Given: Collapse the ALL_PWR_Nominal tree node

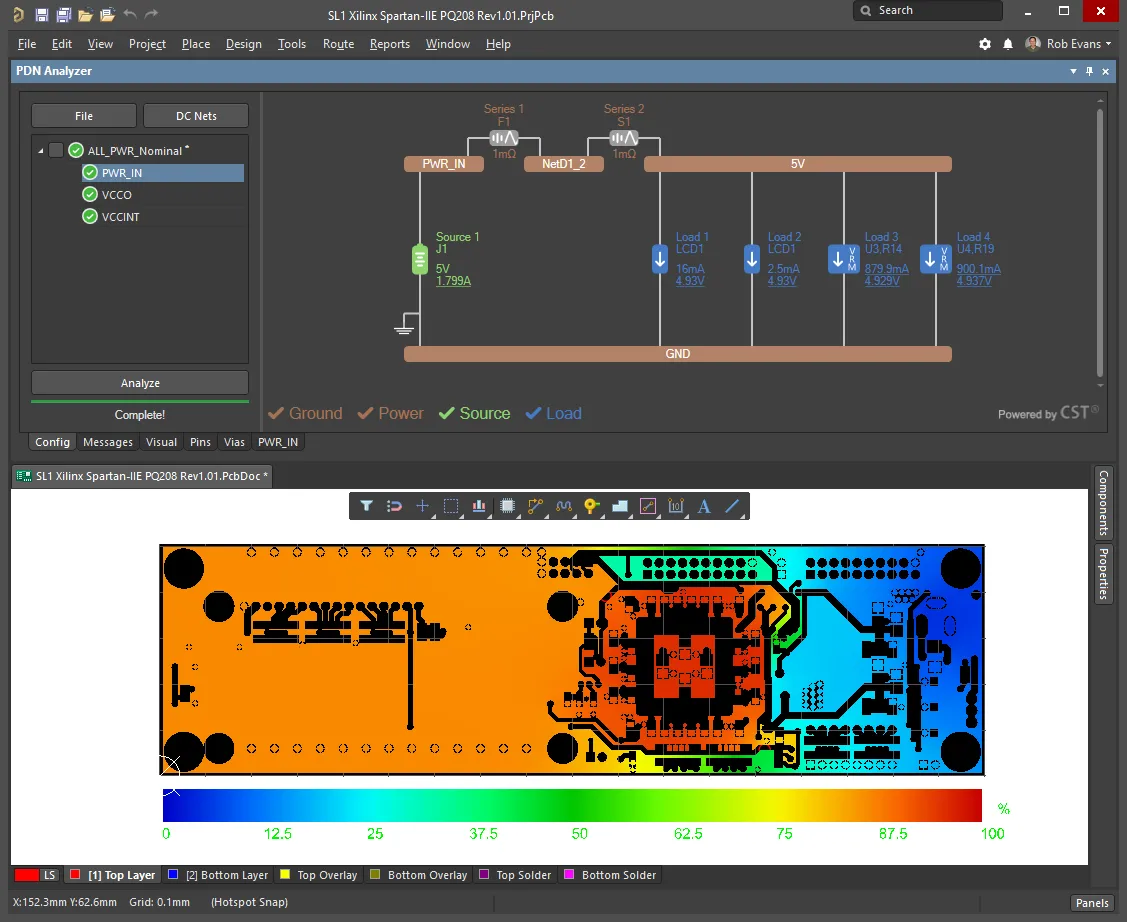Looking at the screenshot, I should click(x=41, y=151).
